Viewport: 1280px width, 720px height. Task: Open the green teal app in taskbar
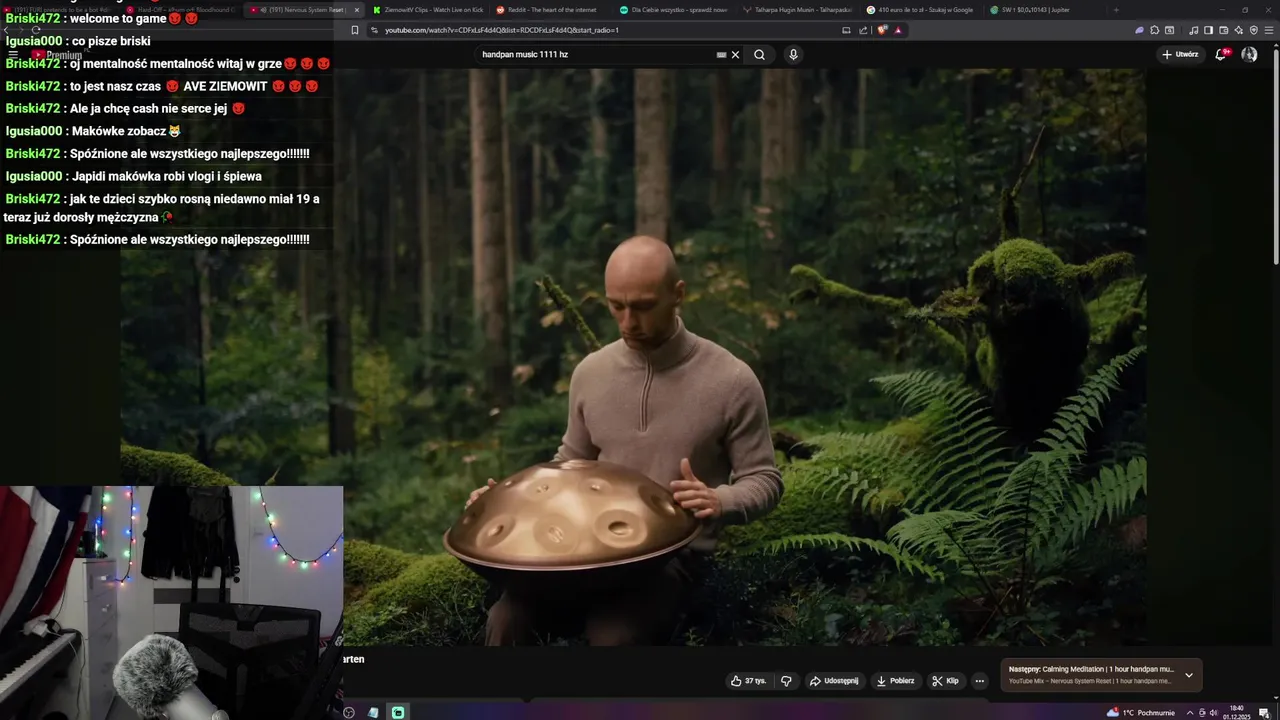coord(398,712)
